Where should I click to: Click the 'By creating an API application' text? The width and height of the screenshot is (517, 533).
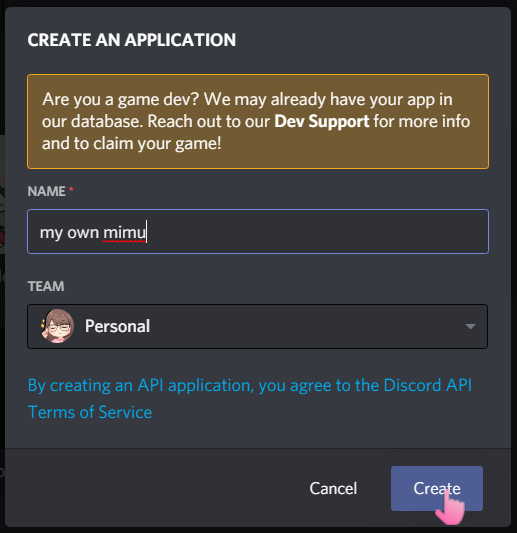(140, 385)
